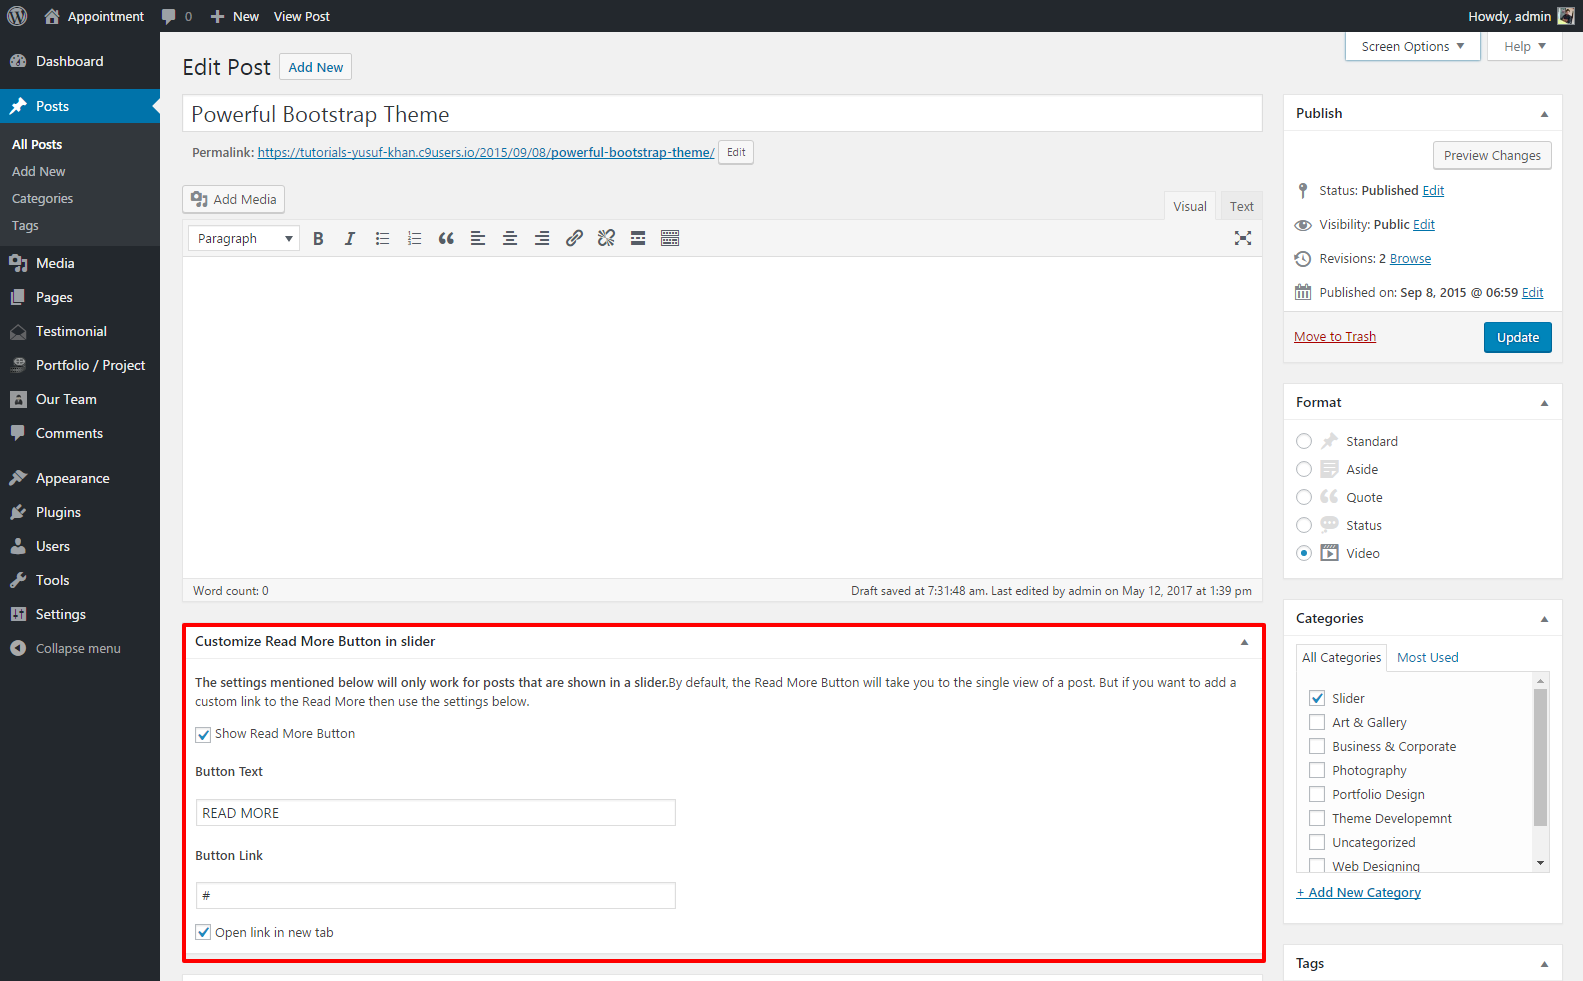Click the admin avatar thumbnail

(1566, 16)
